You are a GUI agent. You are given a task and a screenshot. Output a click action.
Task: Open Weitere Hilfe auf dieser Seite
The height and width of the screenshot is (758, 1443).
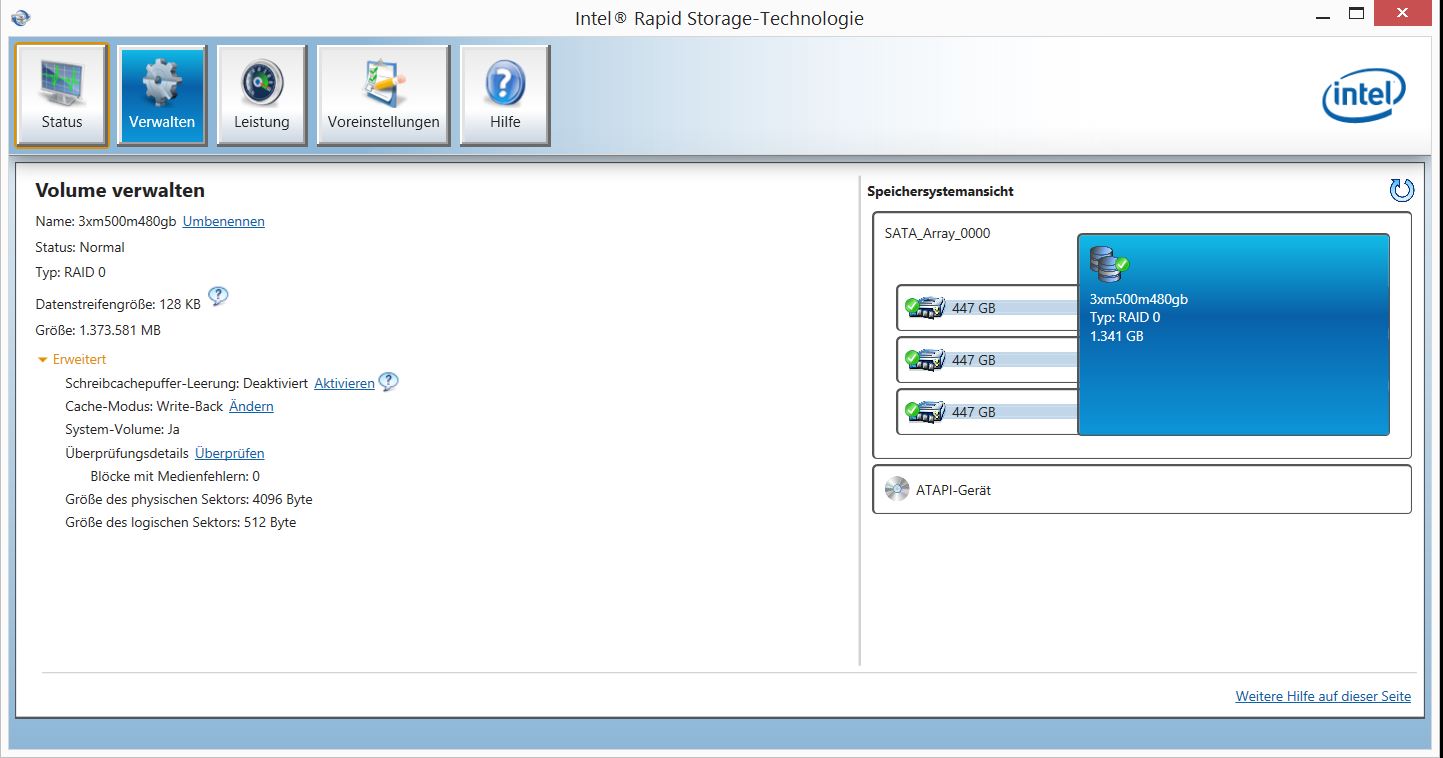tap(1322, 696)
